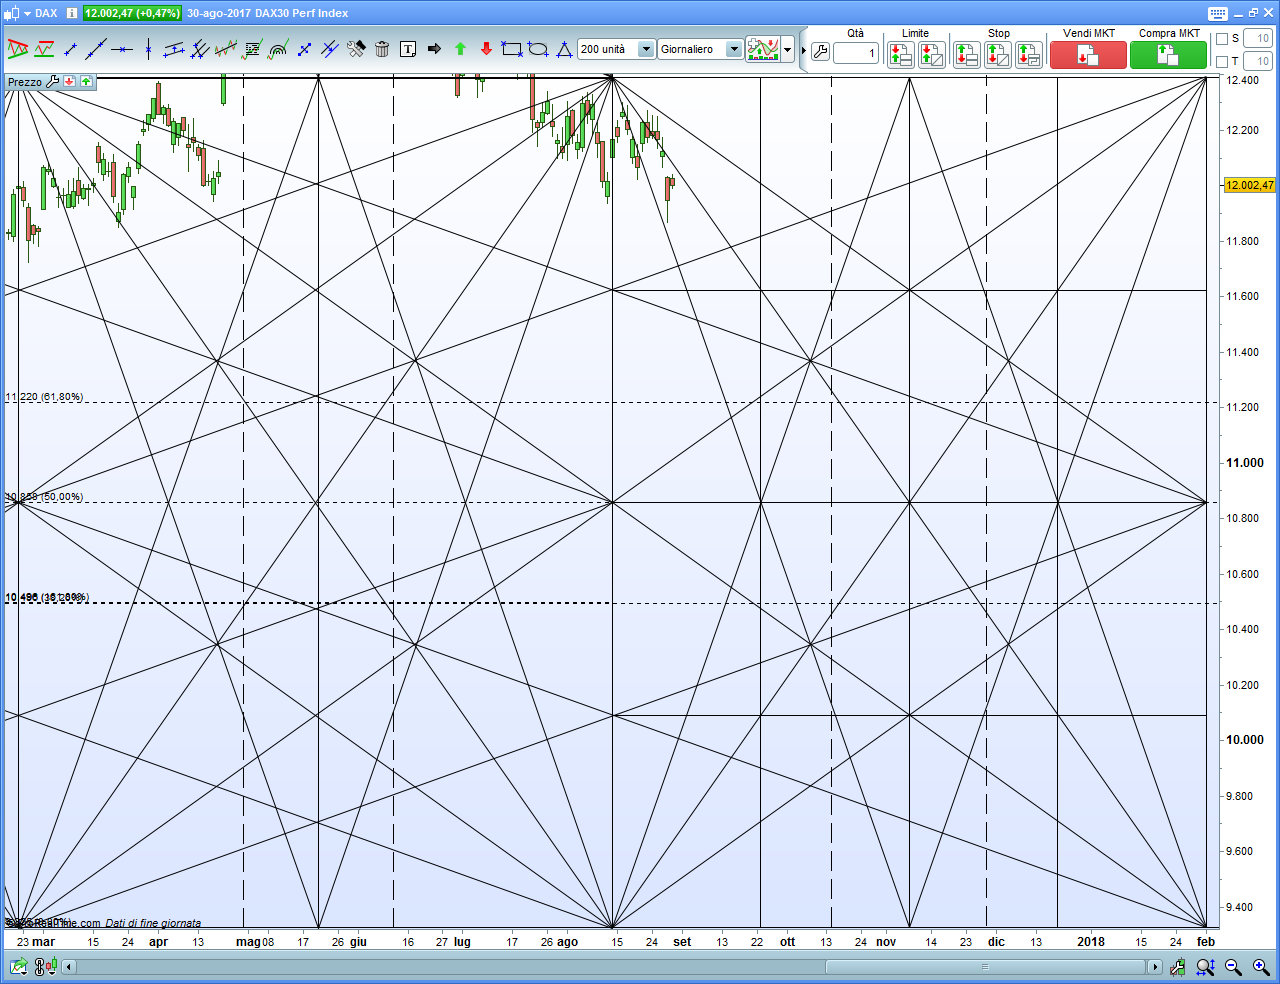Click the Qtà quantity input field
The width and height of the screenshot is (1280, 984).
tap(856, 53)
